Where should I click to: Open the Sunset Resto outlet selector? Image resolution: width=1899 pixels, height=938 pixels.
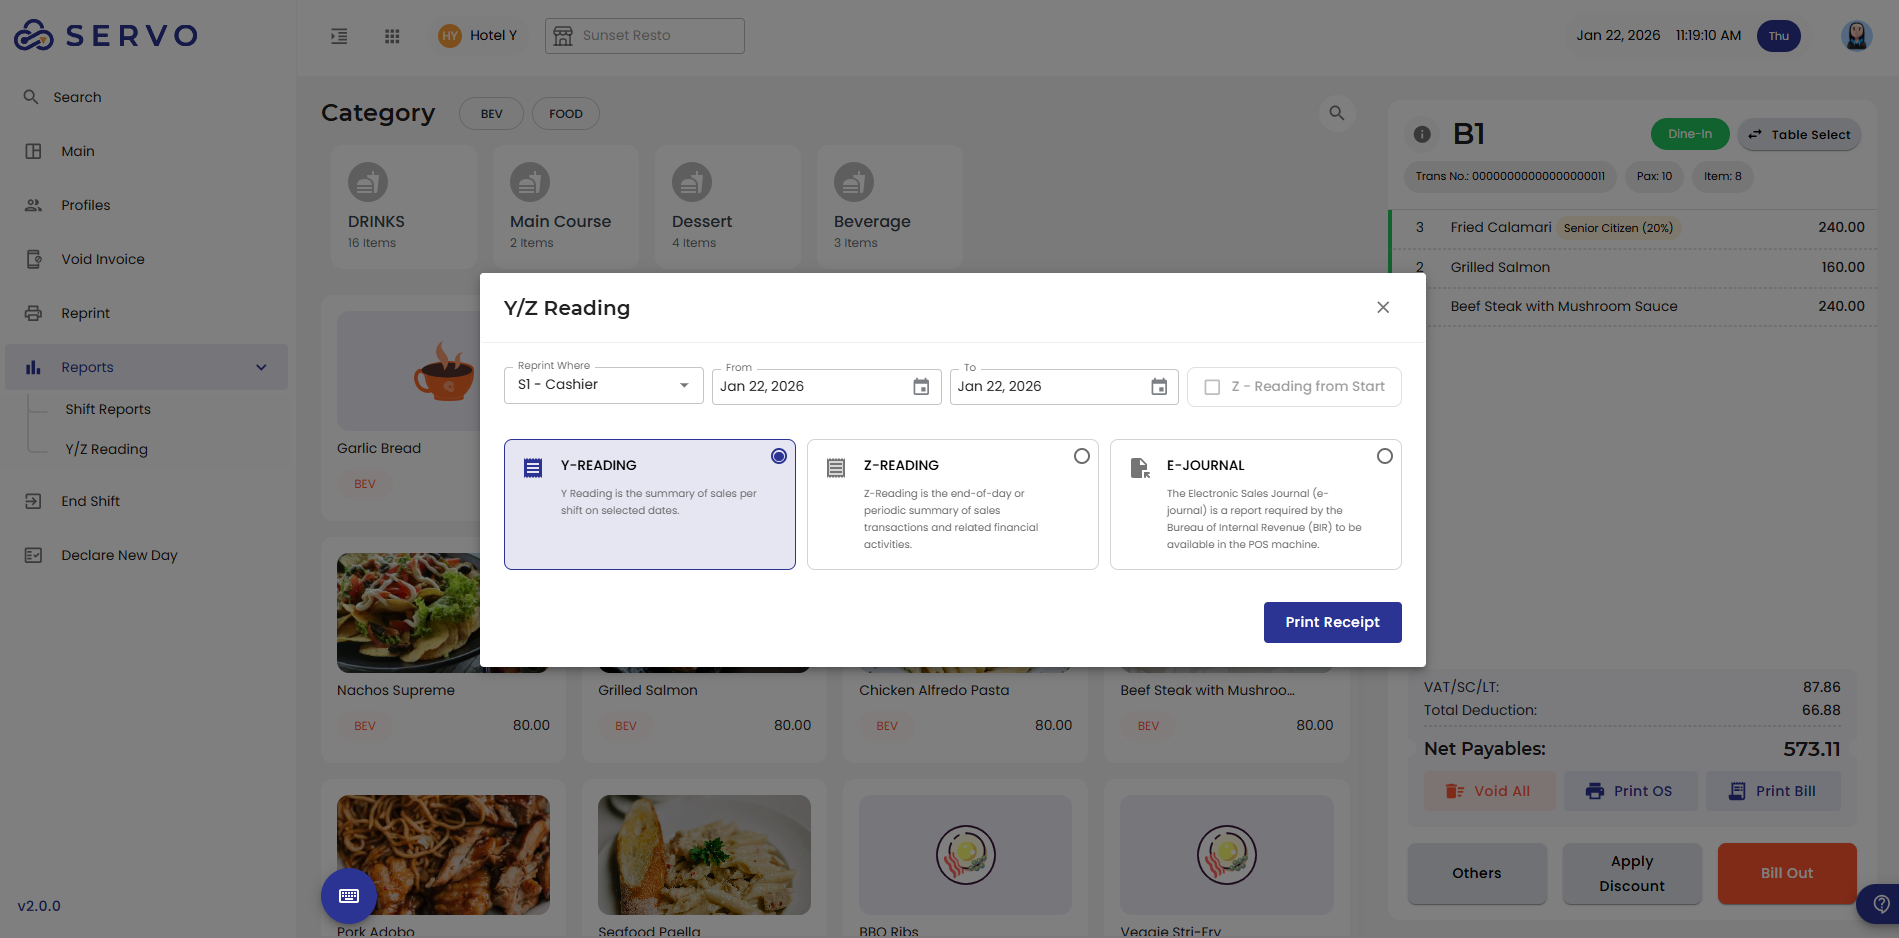645,36
